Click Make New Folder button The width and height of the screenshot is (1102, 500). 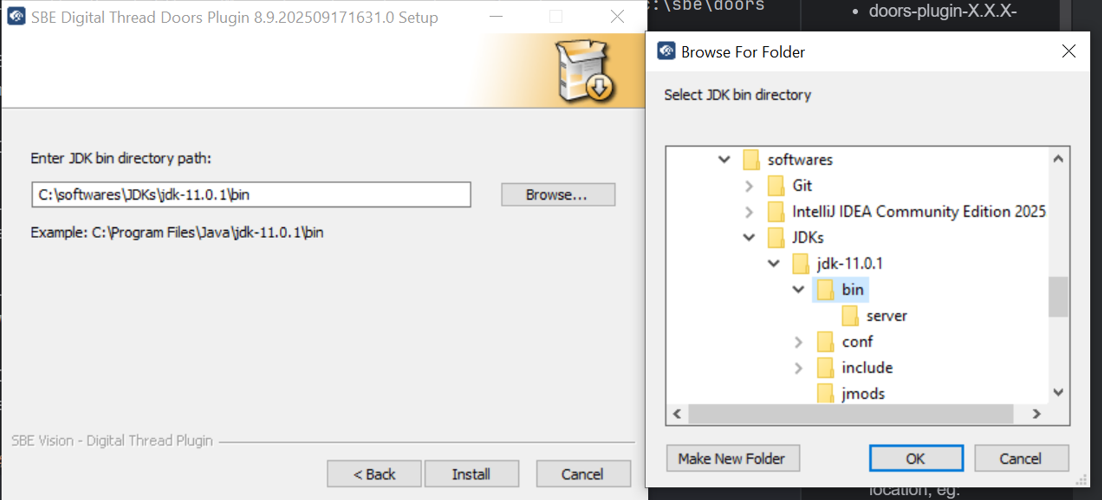[731, 458]
